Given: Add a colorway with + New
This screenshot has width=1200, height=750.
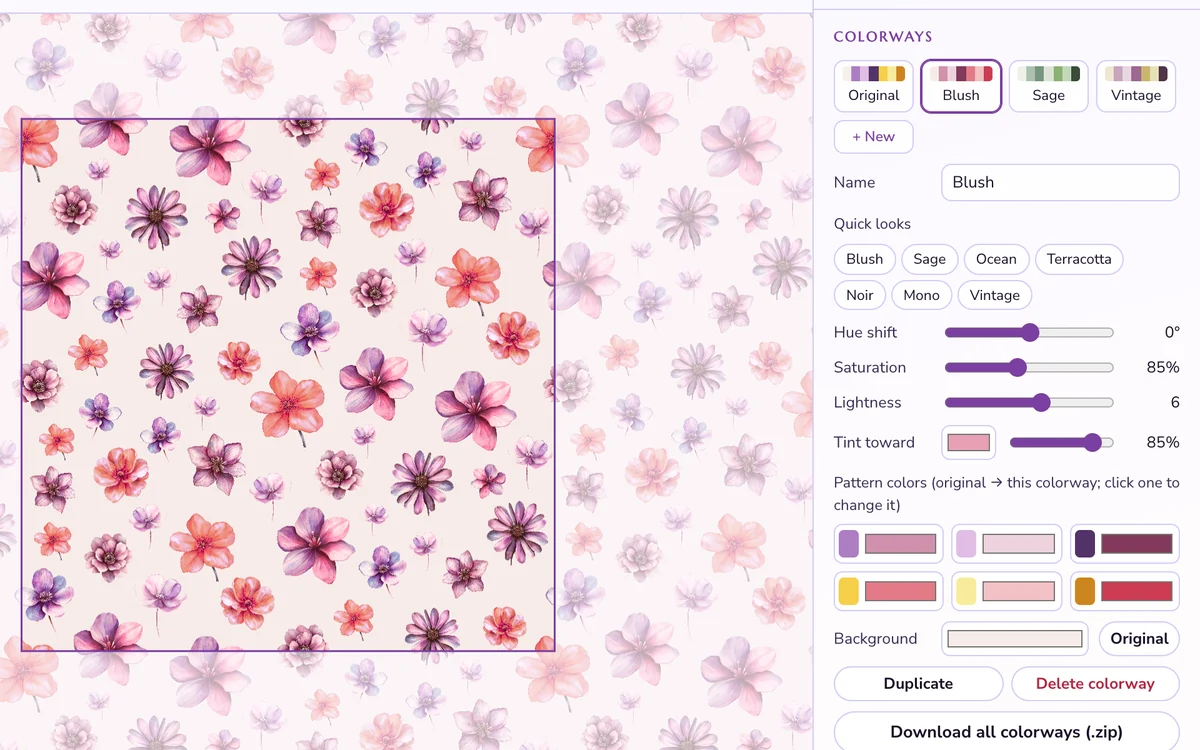Looking at the screenshot, I should 874,137.
